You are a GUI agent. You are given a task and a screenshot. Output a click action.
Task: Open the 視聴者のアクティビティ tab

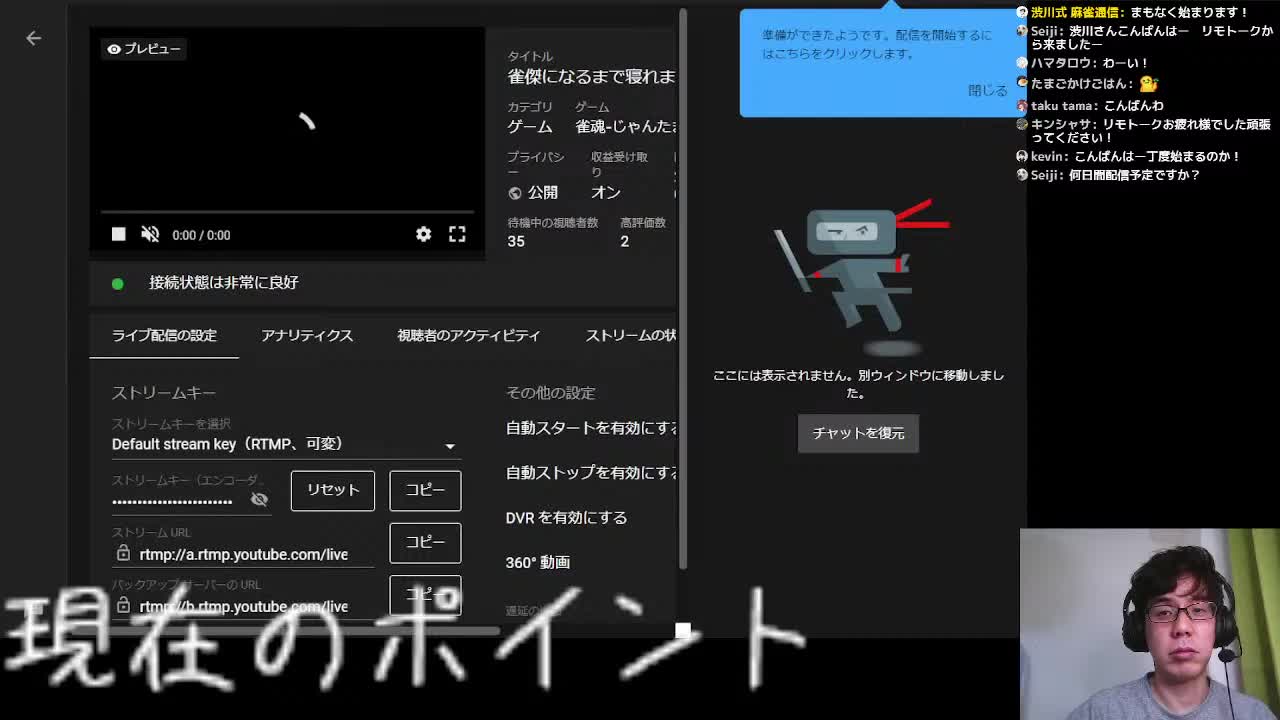click(468, 335)
